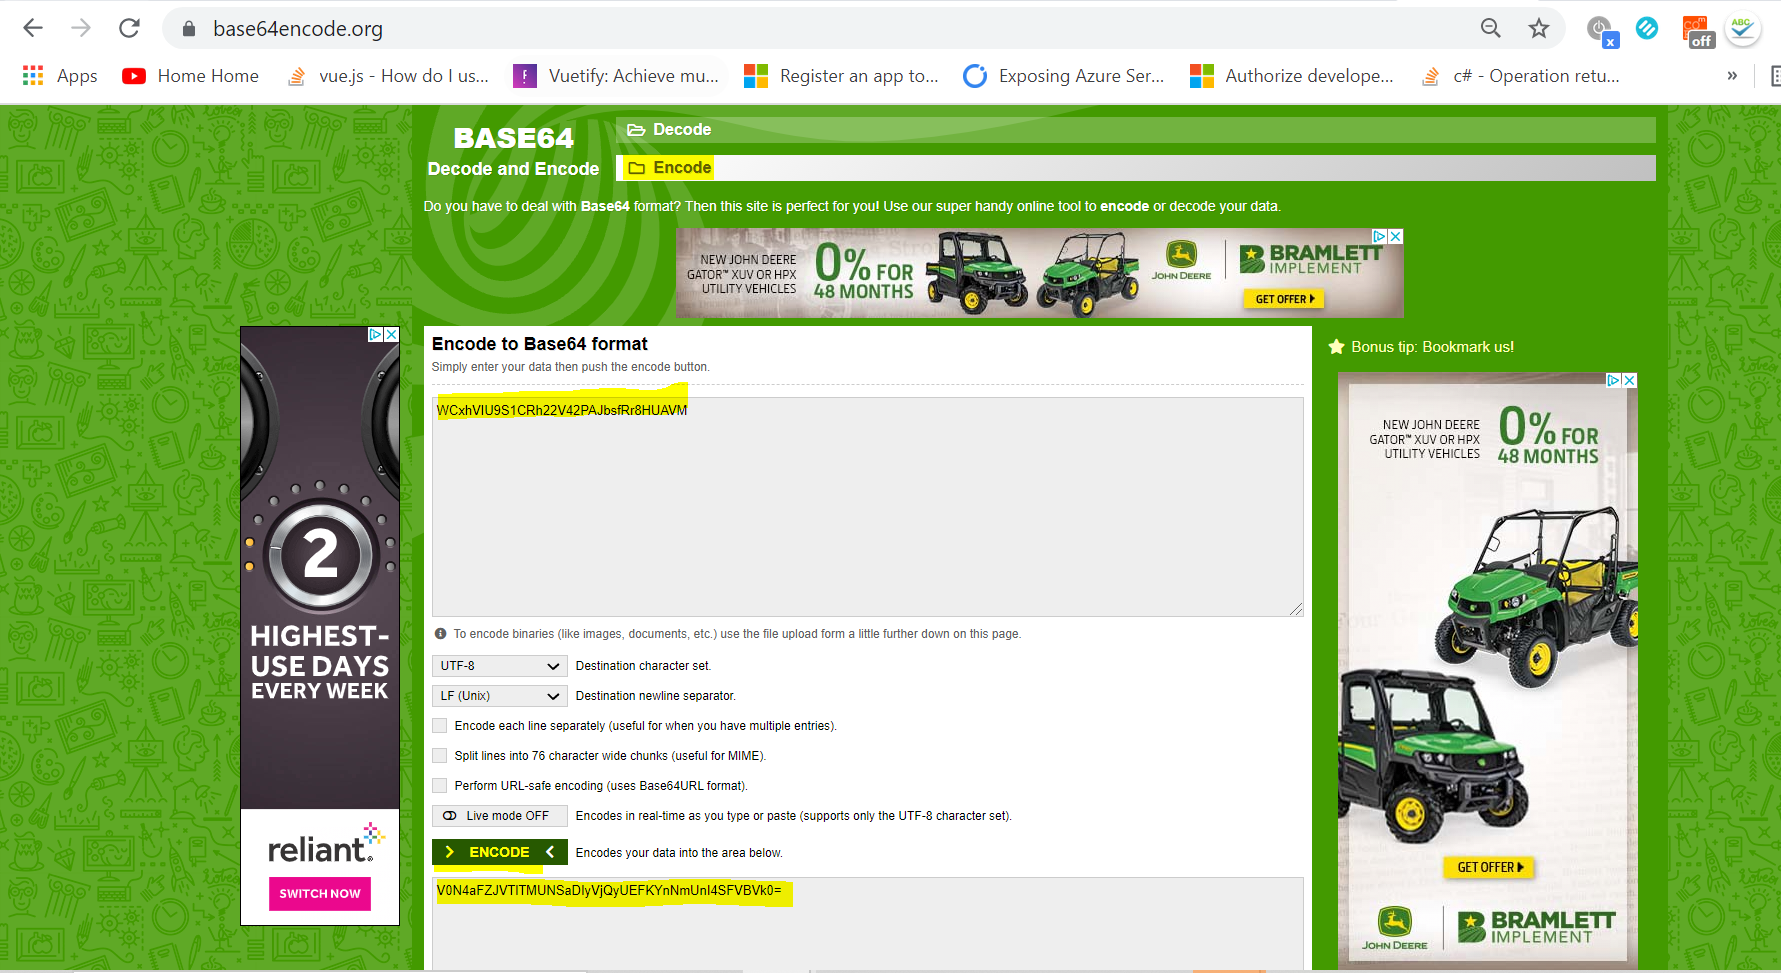
Task: Expand the LF (Unix) newline separator dropdown
Action: point(499,696)
